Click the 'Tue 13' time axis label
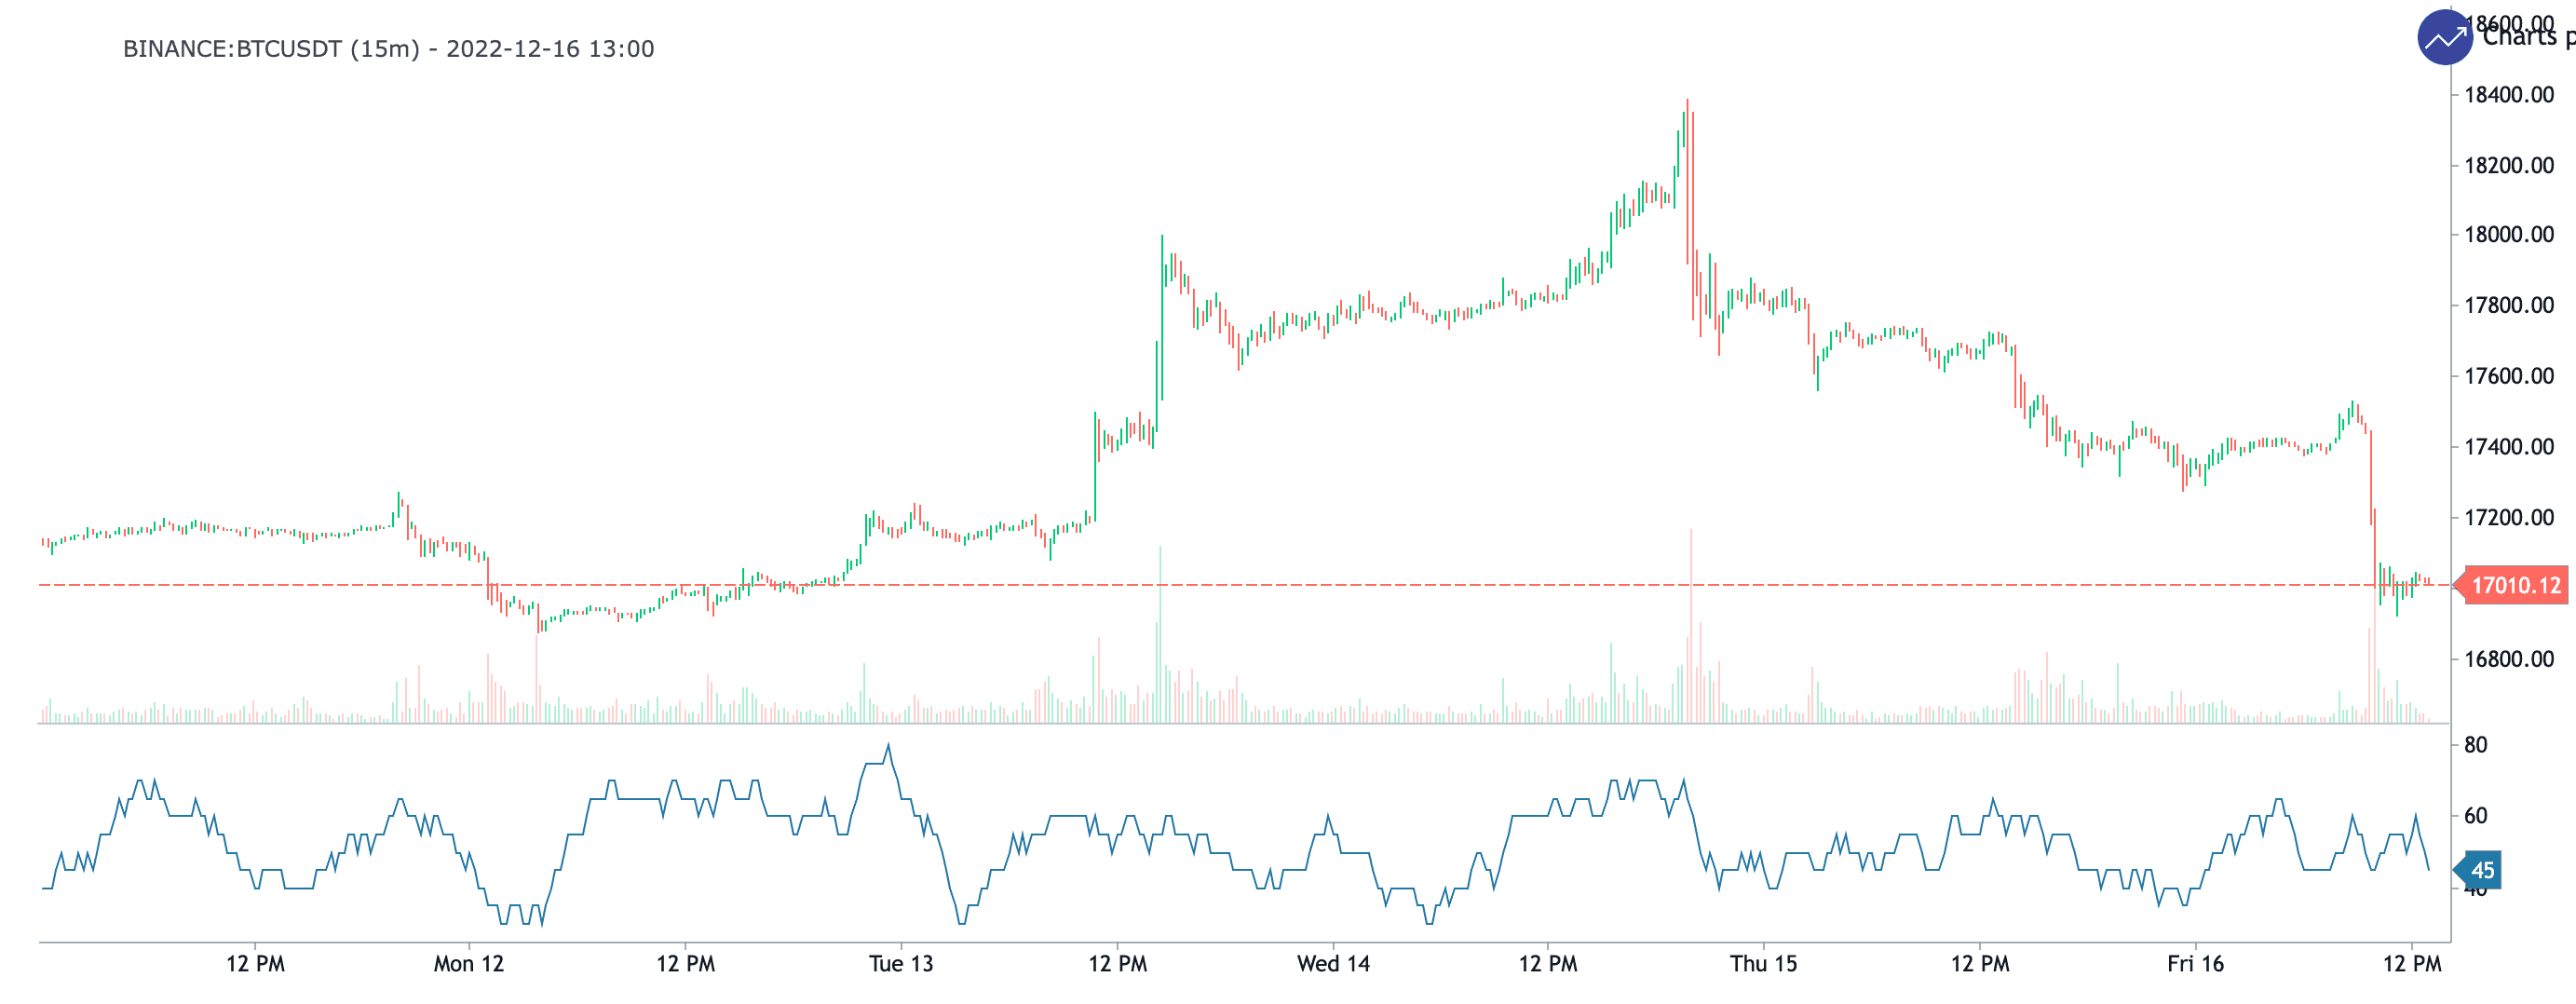Image resolution: width=2576 pixels, height=1004 pixels. (900, 964)
